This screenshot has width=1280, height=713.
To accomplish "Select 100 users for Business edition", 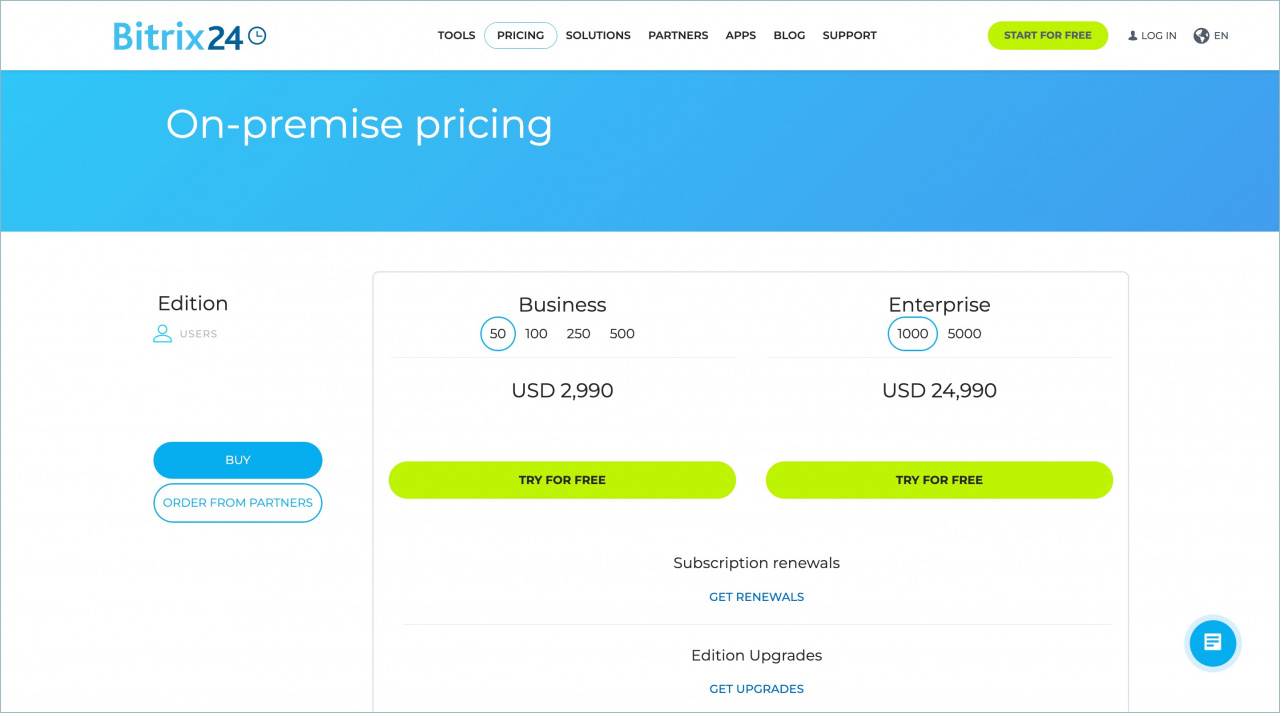I will pyautogui.click(x=536, y=334).
